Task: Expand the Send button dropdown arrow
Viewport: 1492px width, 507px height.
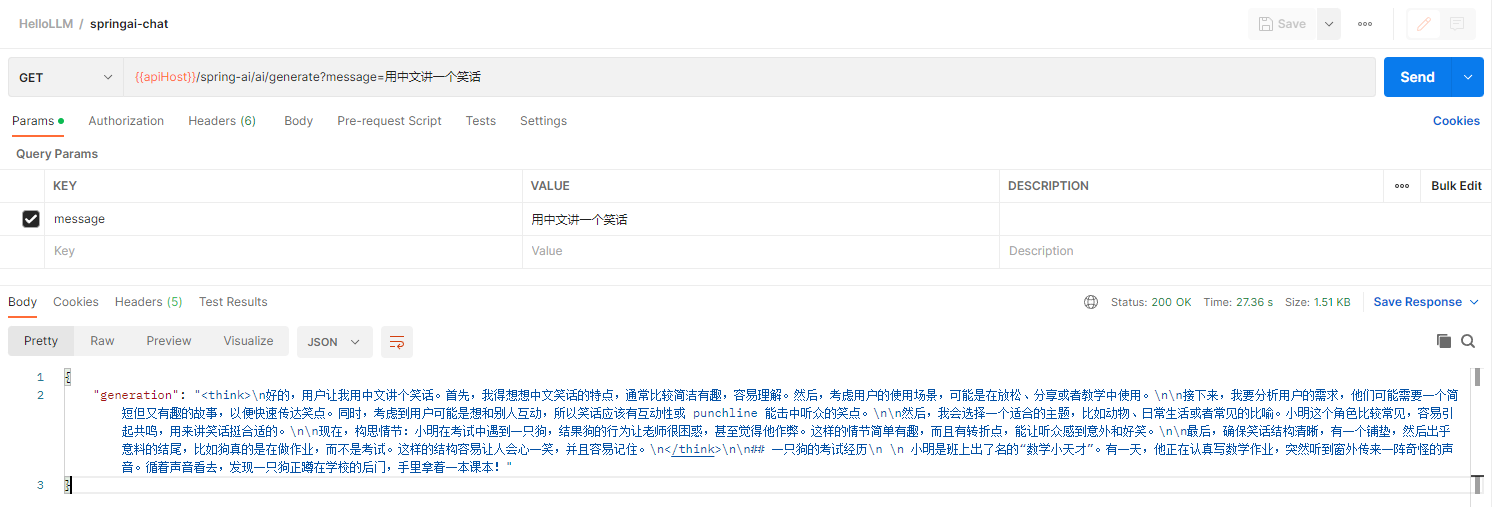Action: point(1468,77)
